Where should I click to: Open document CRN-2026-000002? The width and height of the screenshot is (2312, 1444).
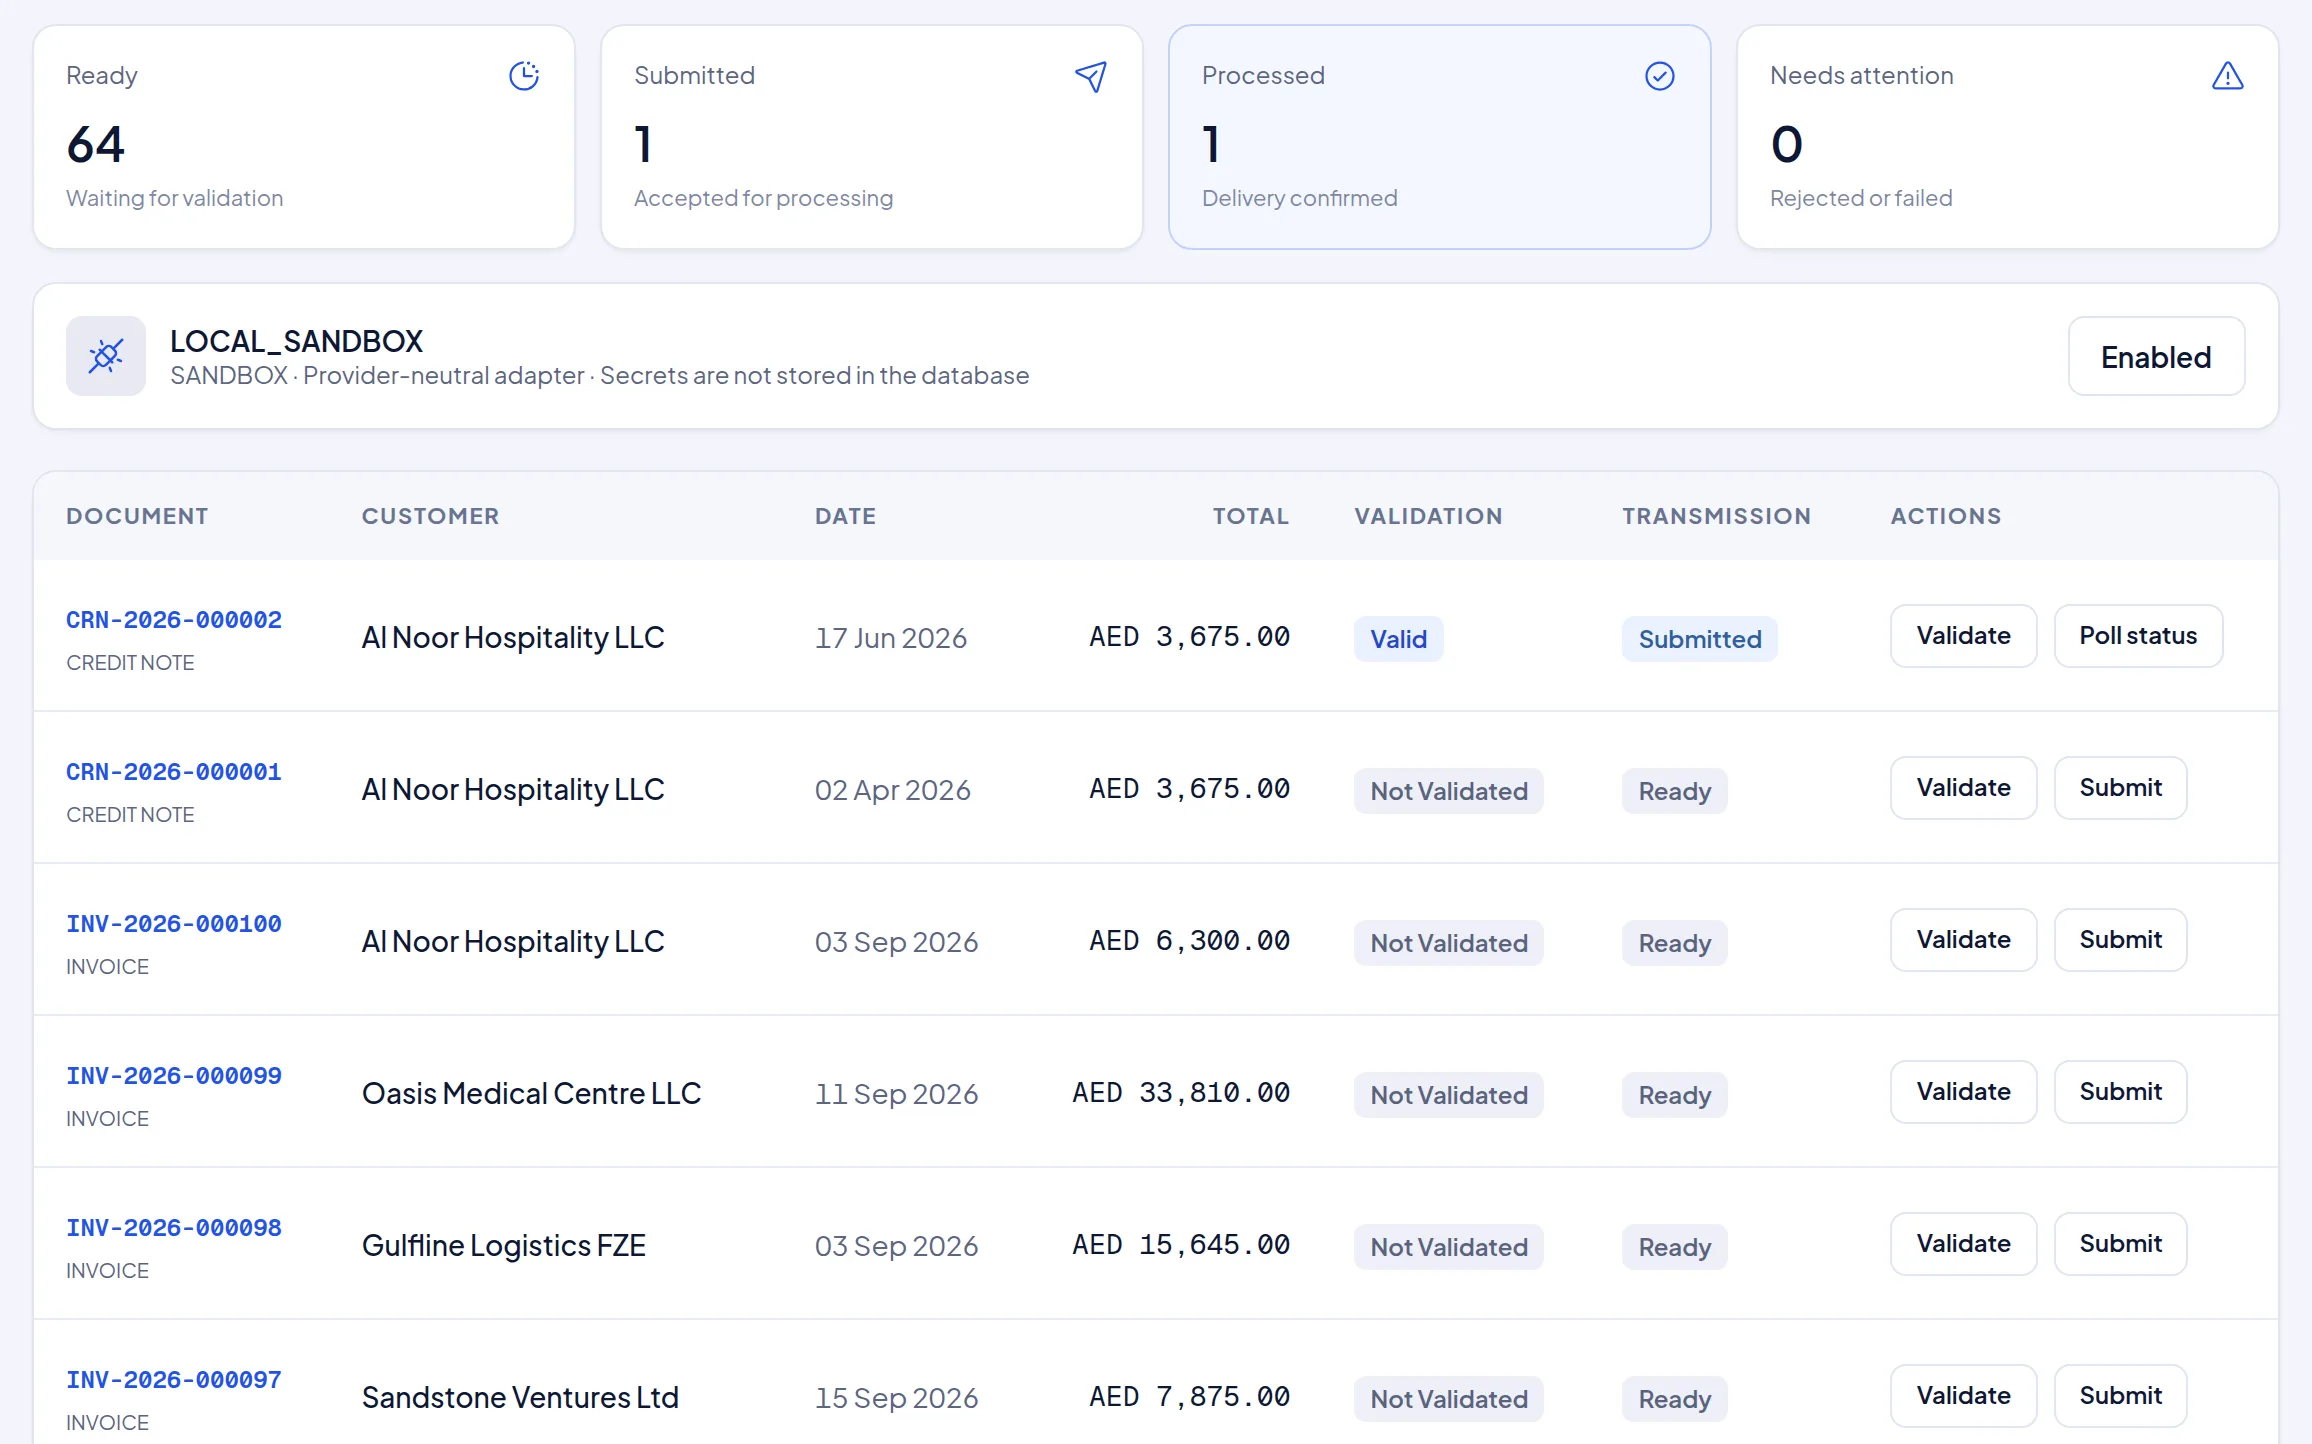pyautogui.click(x=174, y=620)
